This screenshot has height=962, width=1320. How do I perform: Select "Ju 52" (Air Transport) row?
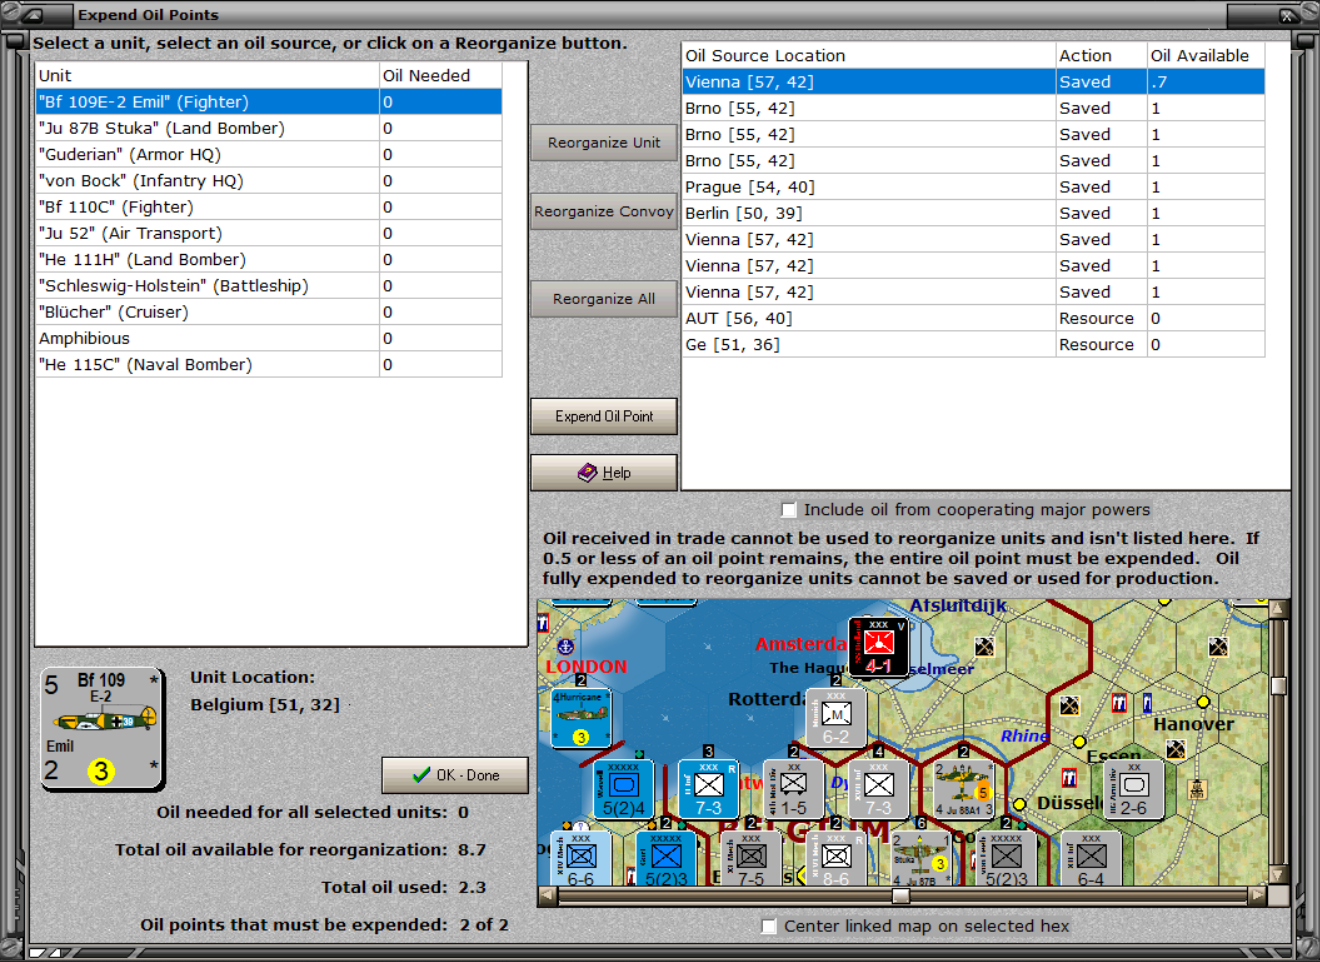268,233
